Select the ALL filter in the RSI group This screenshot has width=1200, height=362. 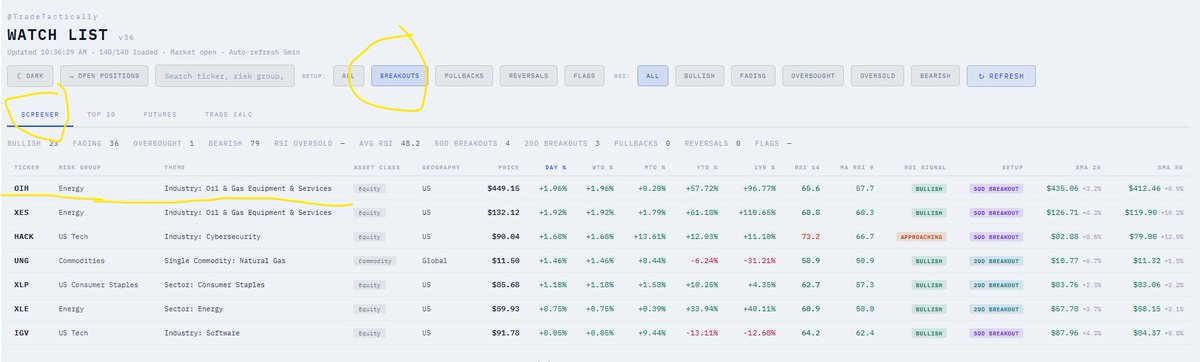(652, 76)
